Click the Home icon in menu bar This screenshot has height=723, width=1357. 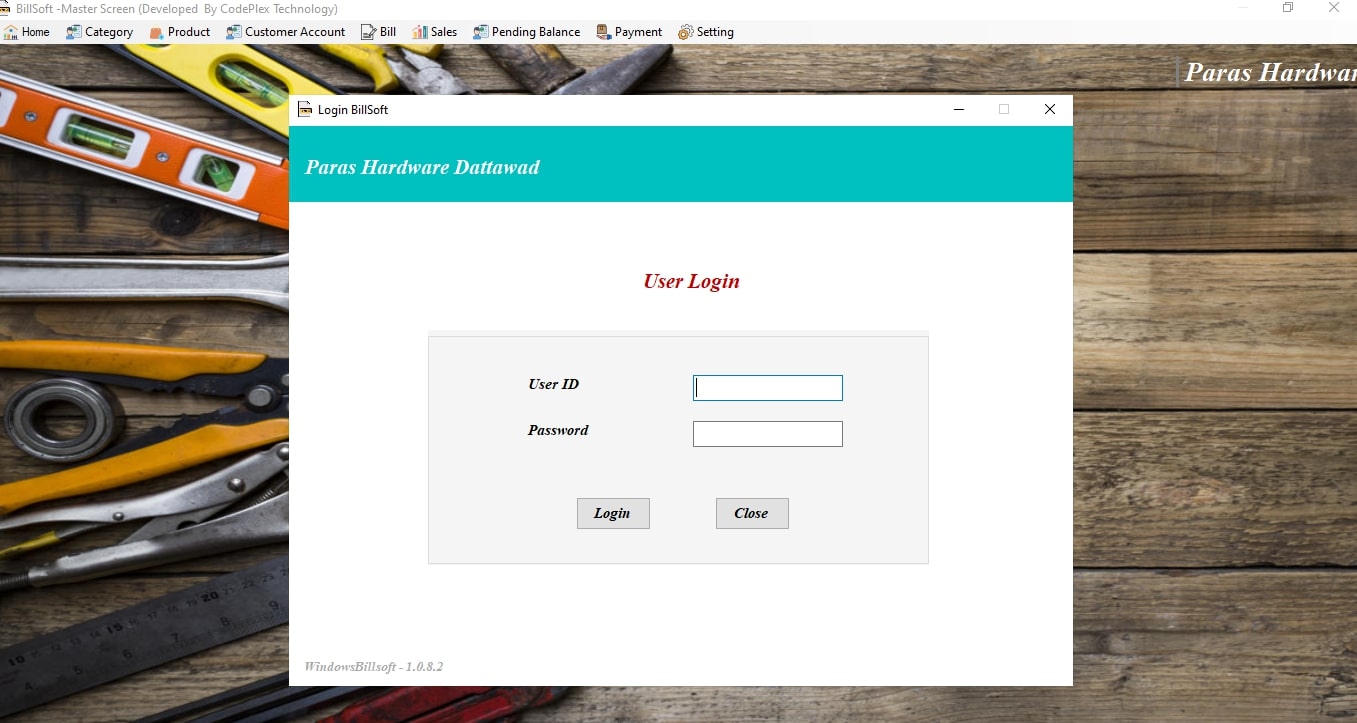(11, 32)
